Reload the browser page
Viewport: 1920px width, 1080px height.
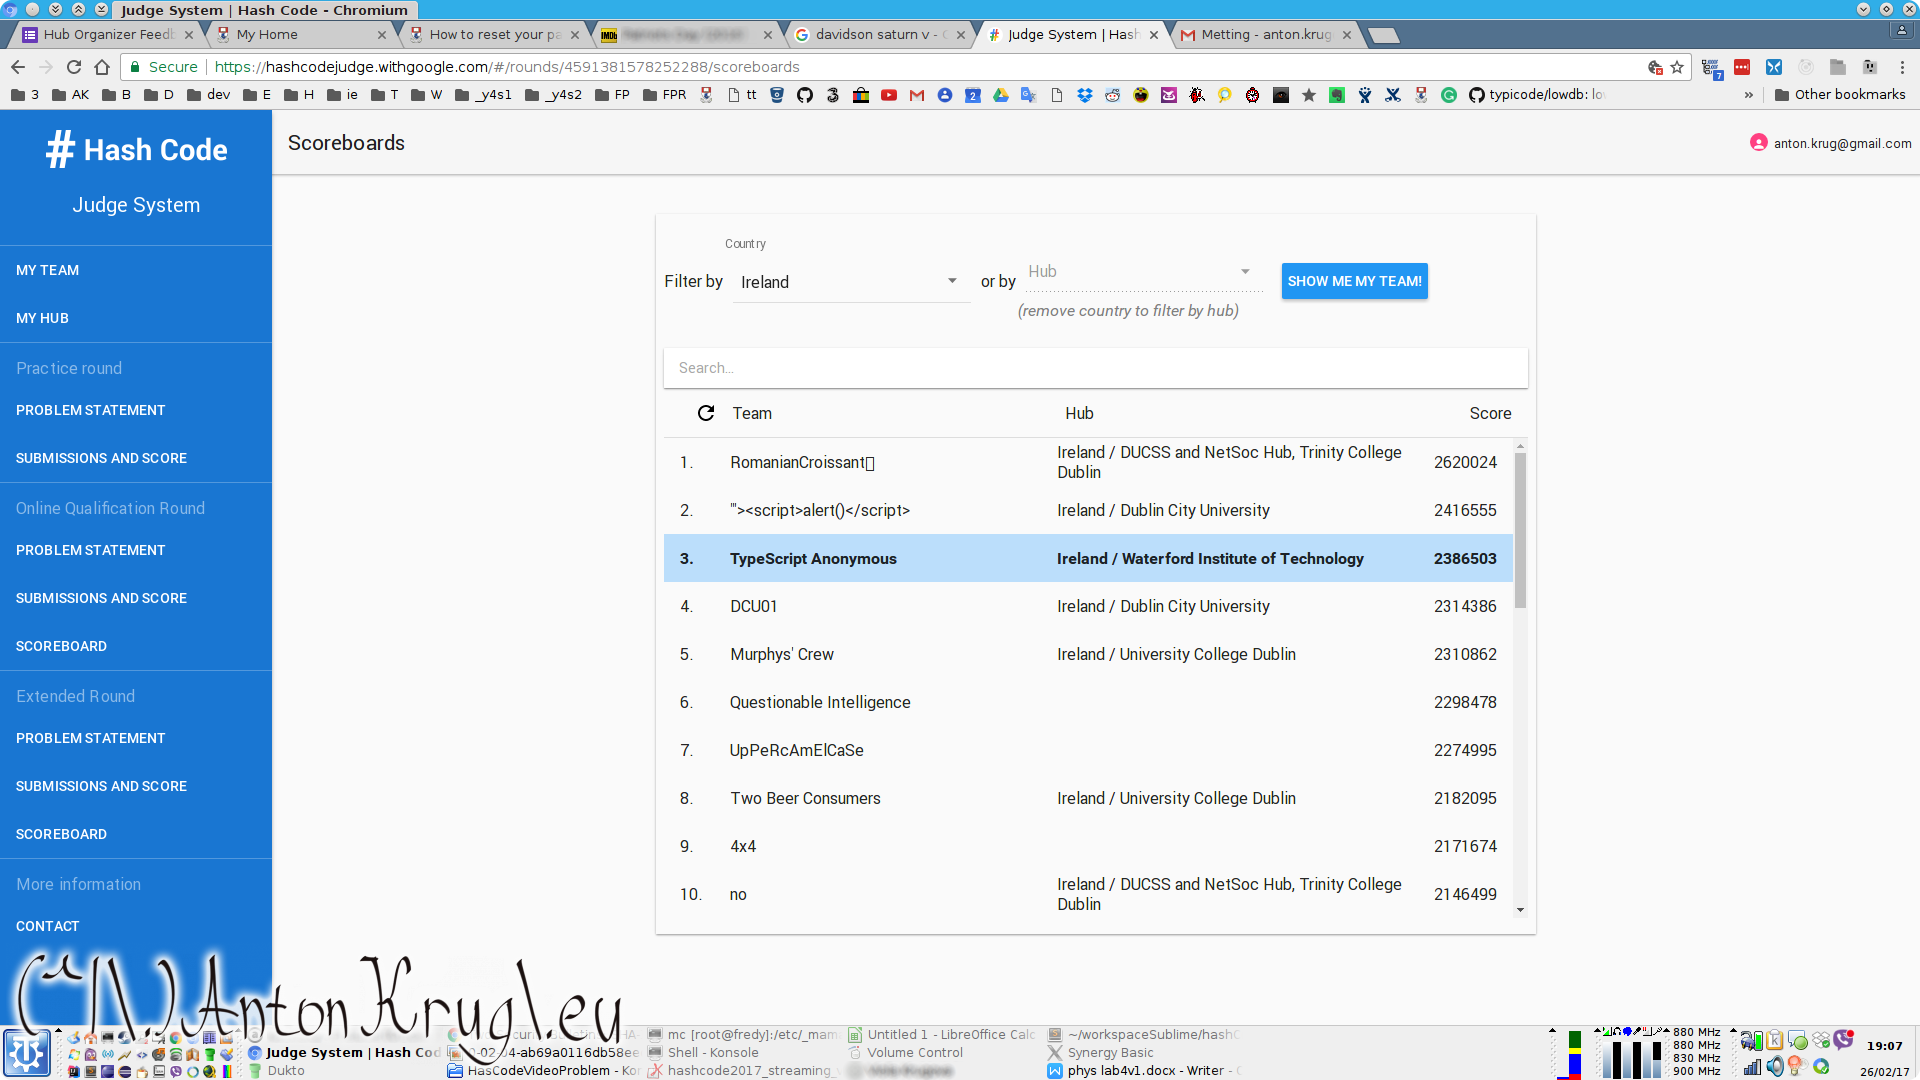[73, 67]
